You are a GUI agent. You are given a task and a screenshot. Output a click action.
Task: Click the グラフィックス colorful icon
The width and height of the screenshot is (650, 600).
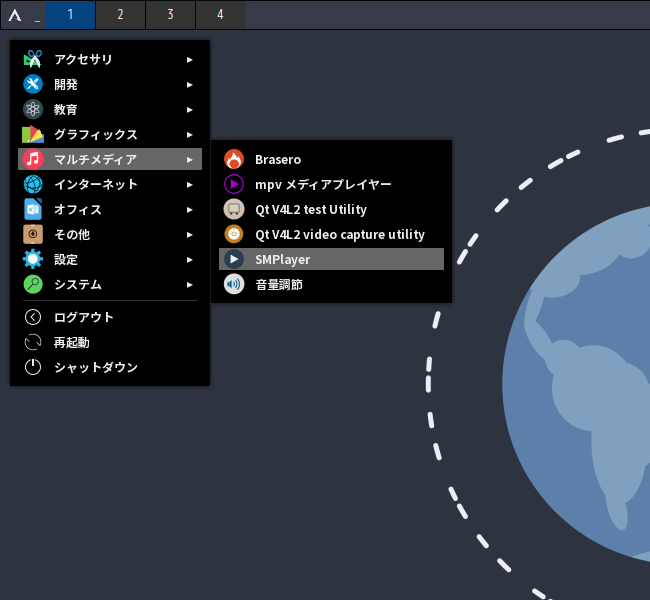coord(33,134)
